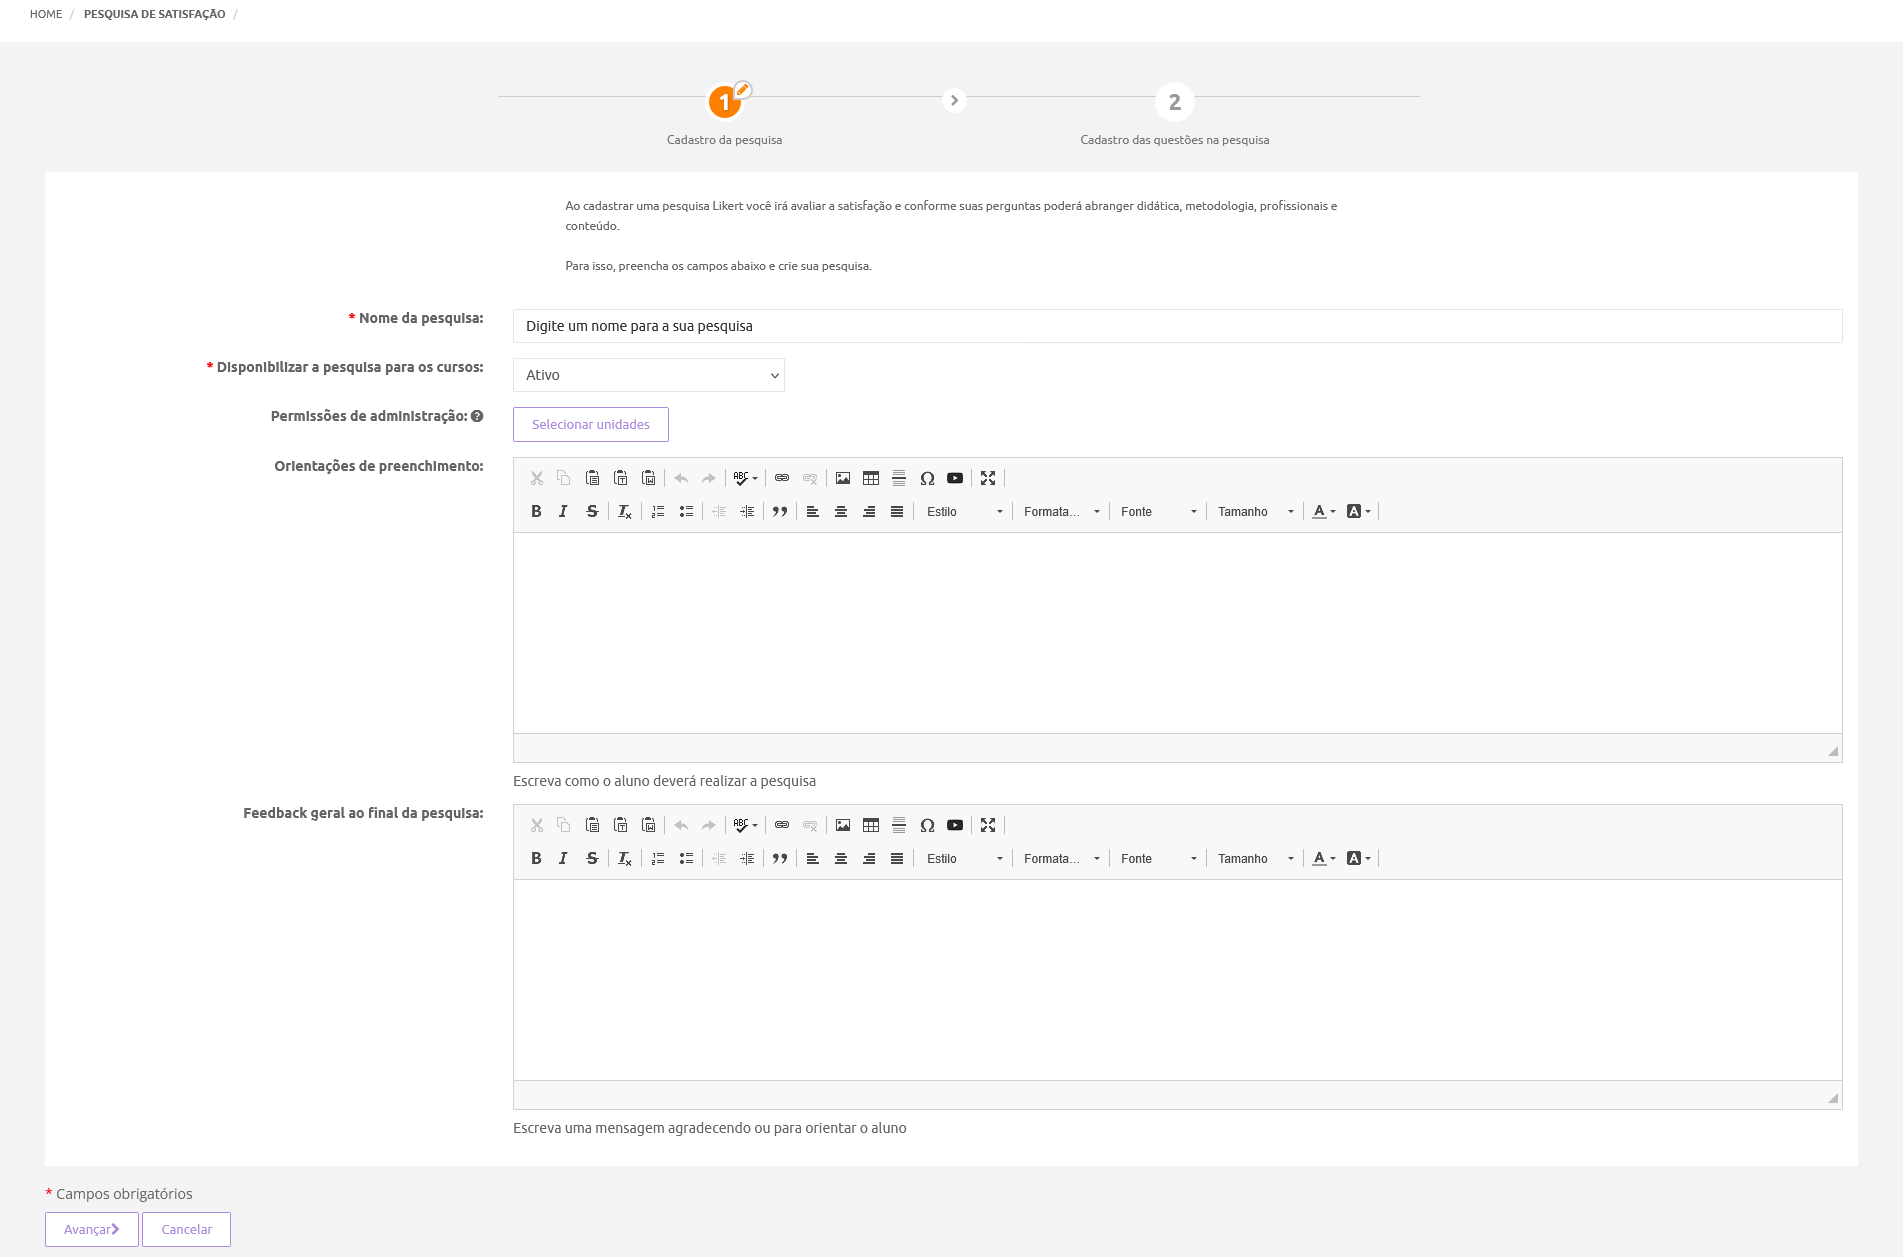Go to step 2 Cadastro das questões
Image resolution: width=1903 pixels, height=1257 pixels.
coord(1174,102)
